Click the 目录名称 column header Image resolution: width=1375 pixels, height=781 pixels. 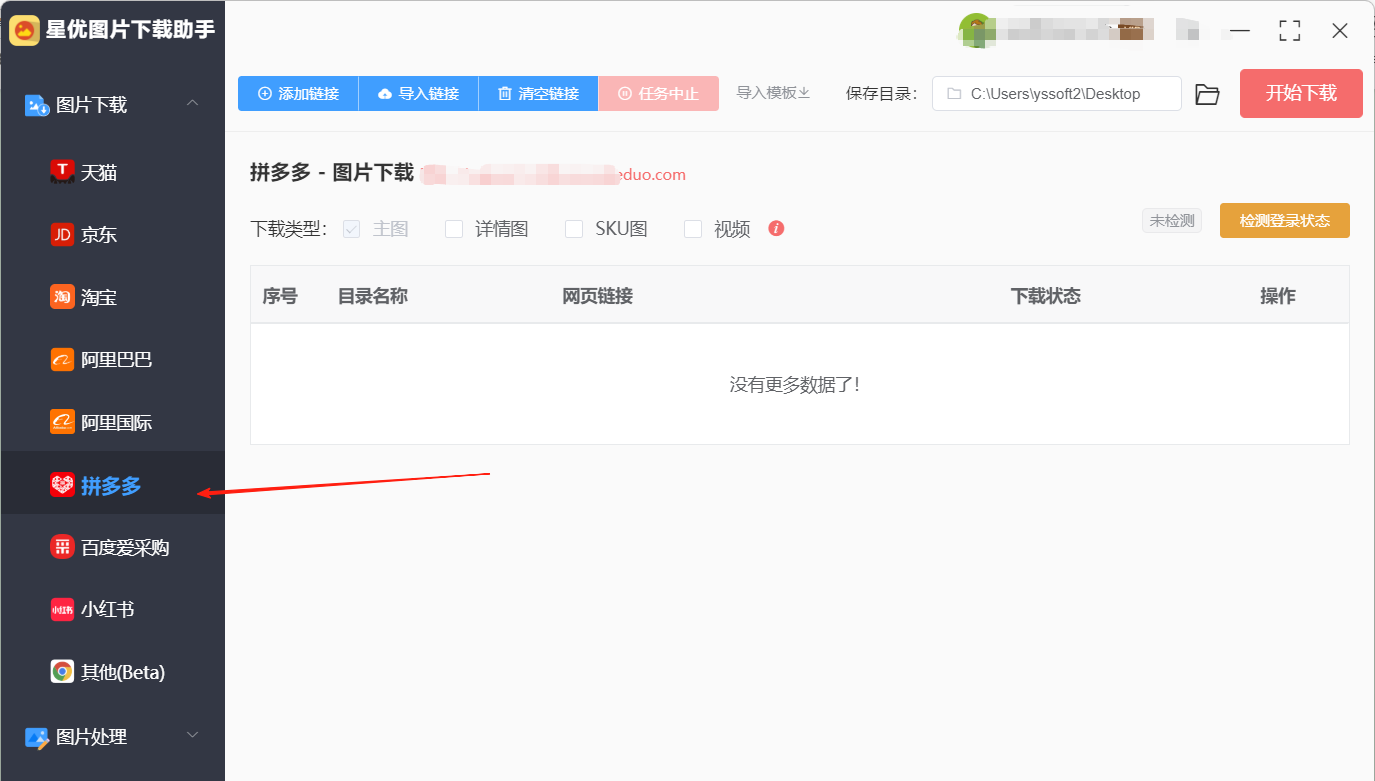coord(372,296)
